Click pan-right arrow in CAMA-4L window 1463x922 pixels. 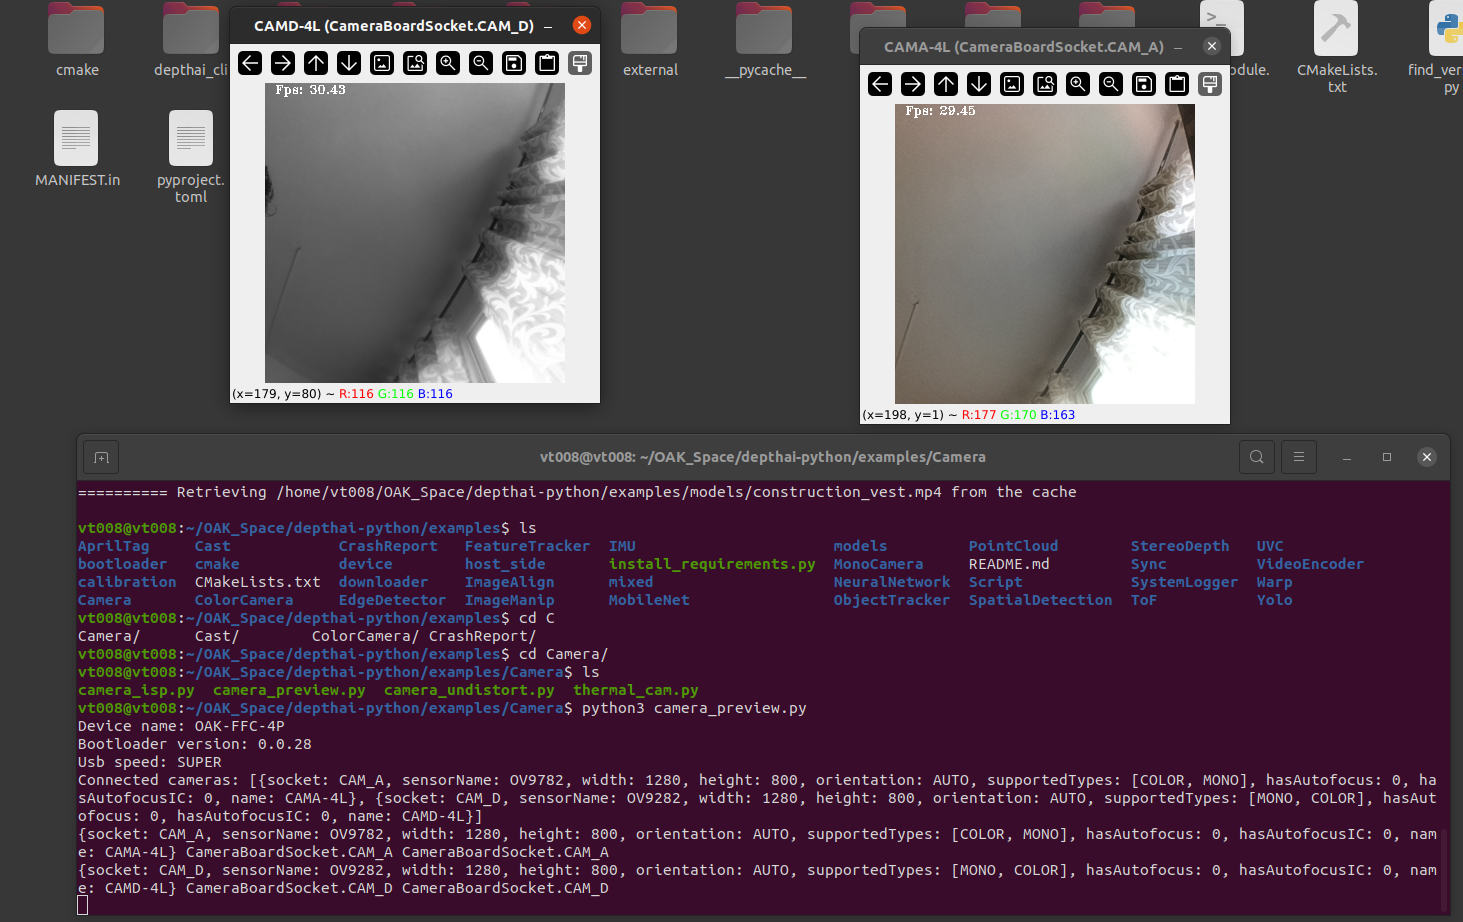coord(913,84)
